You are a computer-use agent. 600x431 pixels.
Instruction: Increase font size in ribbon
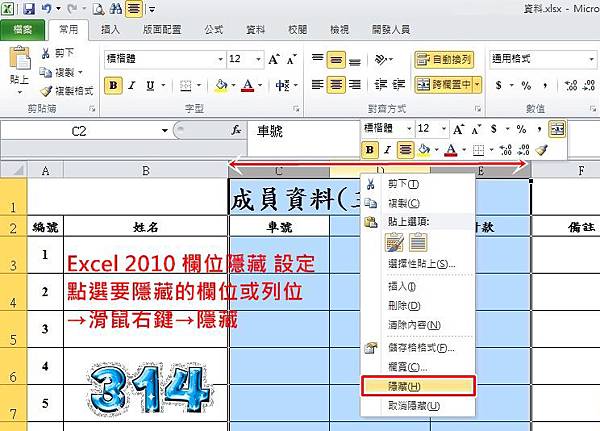(274, 59)
